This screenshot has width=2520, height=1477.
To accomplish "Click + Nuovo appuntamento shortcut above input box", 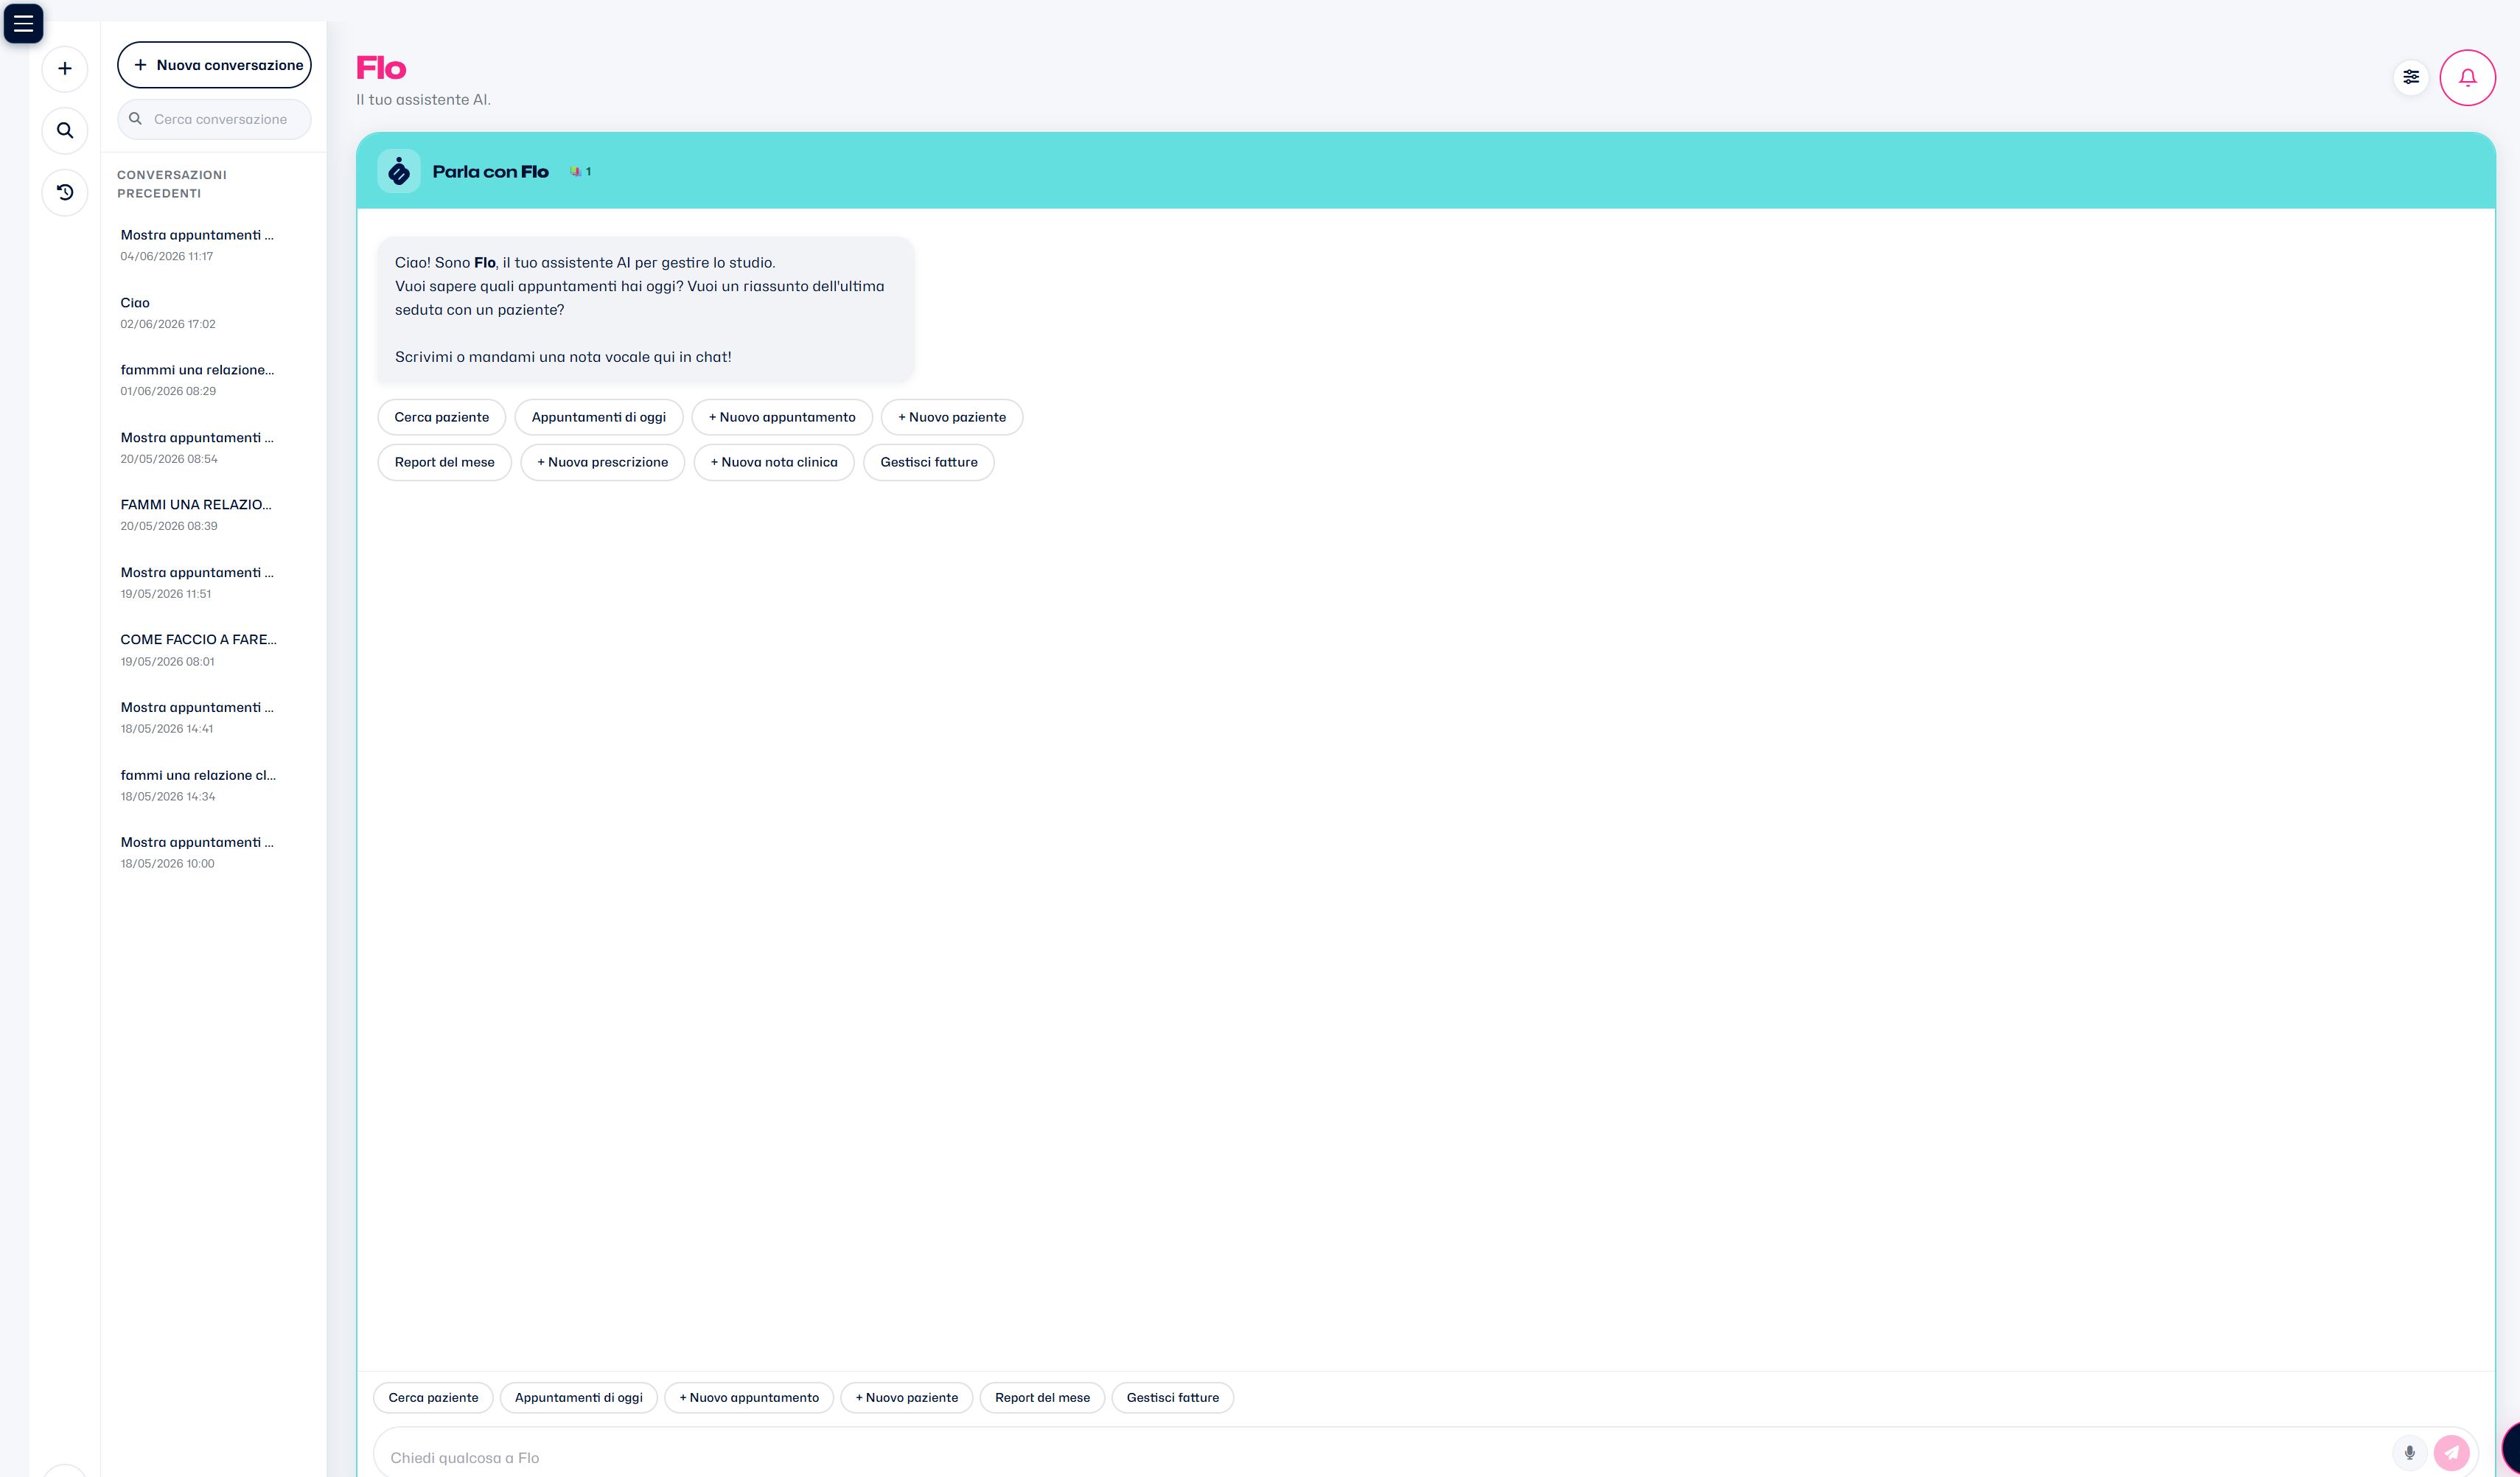I will [x=749, y=1397].
